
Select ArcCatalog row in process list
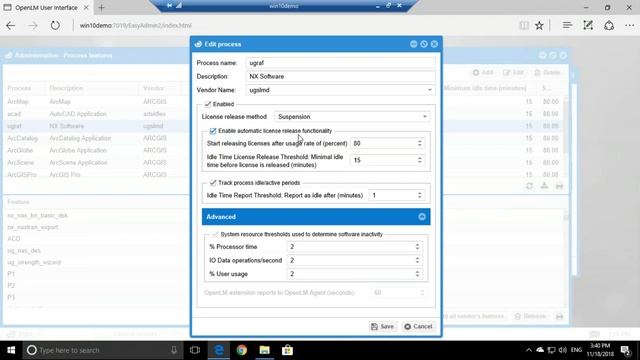click(x=97, y=138)
